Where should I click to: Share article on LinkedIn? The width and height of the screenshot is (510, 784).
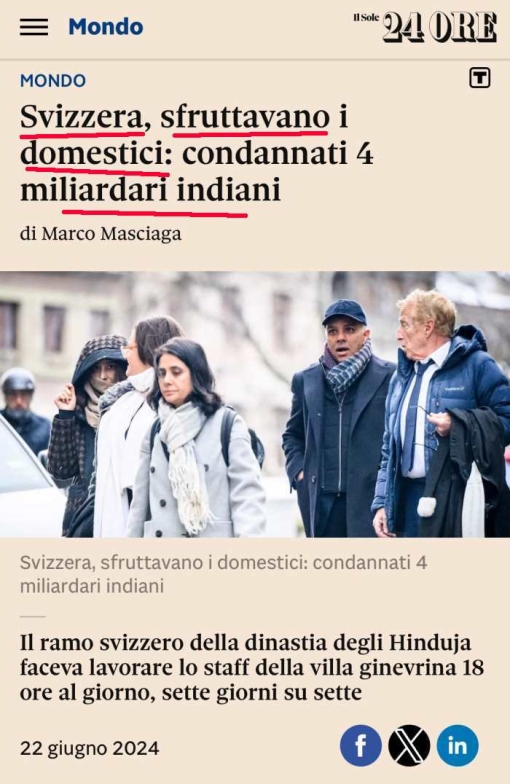pyautogui.click(x=458, y=746)
